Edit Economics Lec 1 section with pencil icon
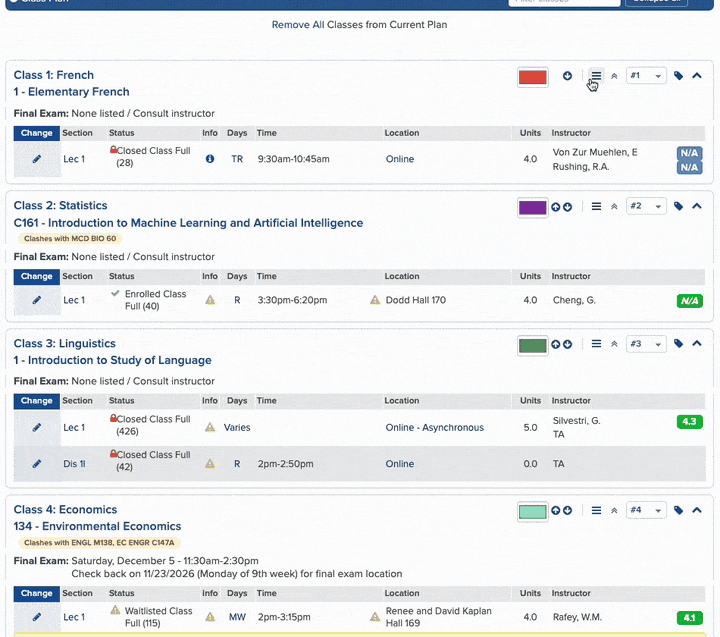The height and width of the screenshot is (637, 720). (37, 617)
